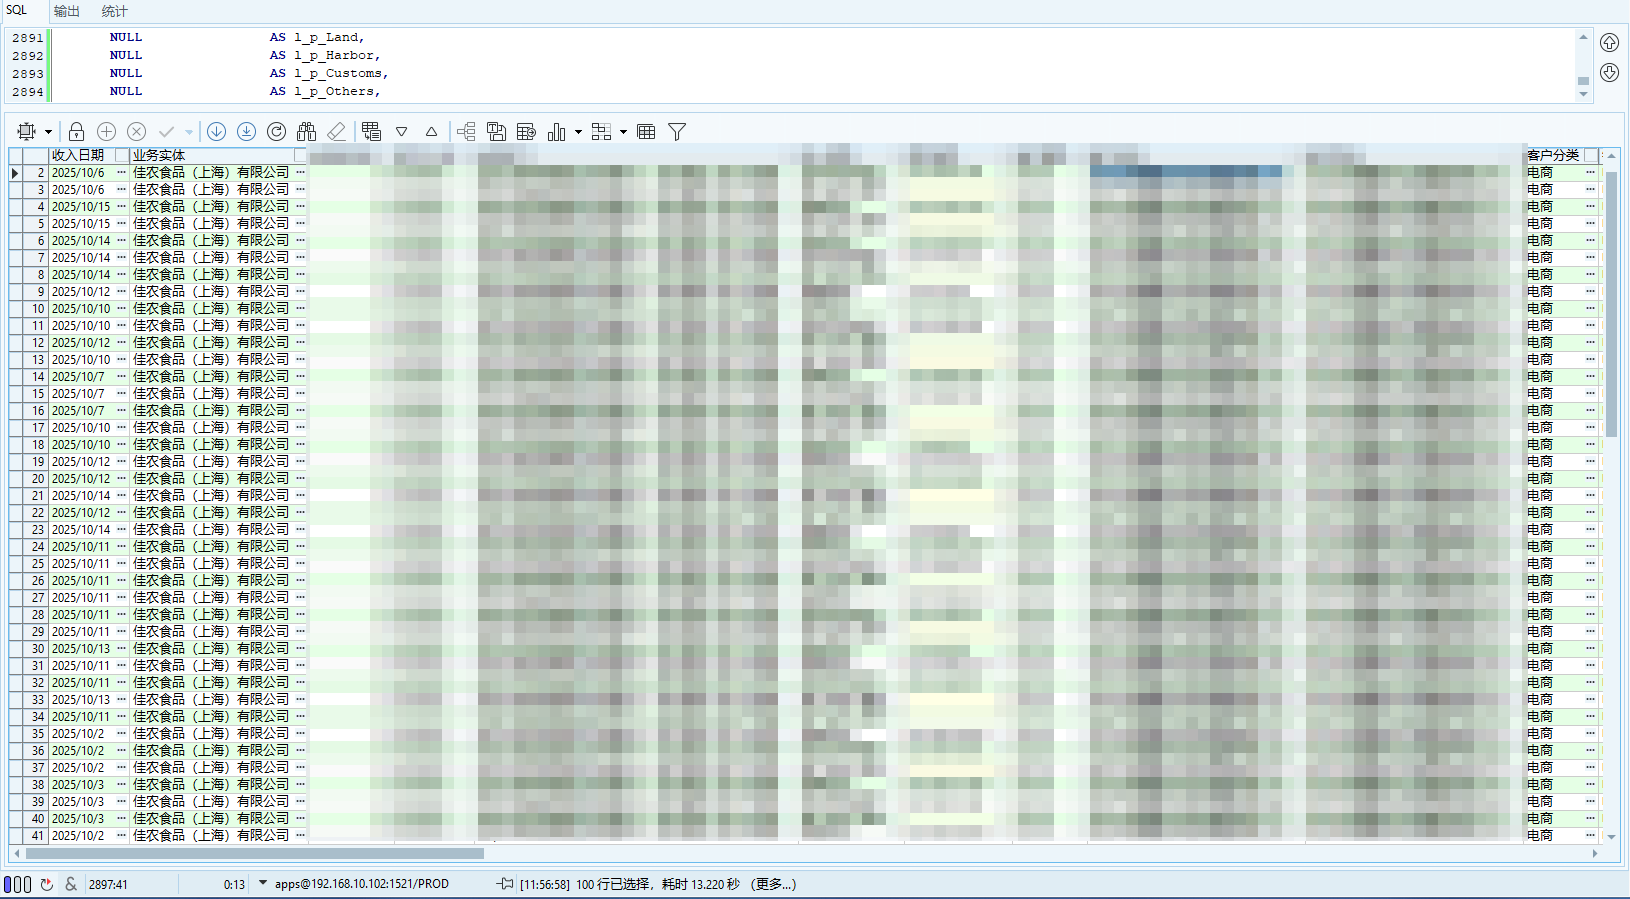Image resolution: width=1630 pixels, height=899 pixels.
Task: Click the refresh results icon
Action: [x=277, y=132]
